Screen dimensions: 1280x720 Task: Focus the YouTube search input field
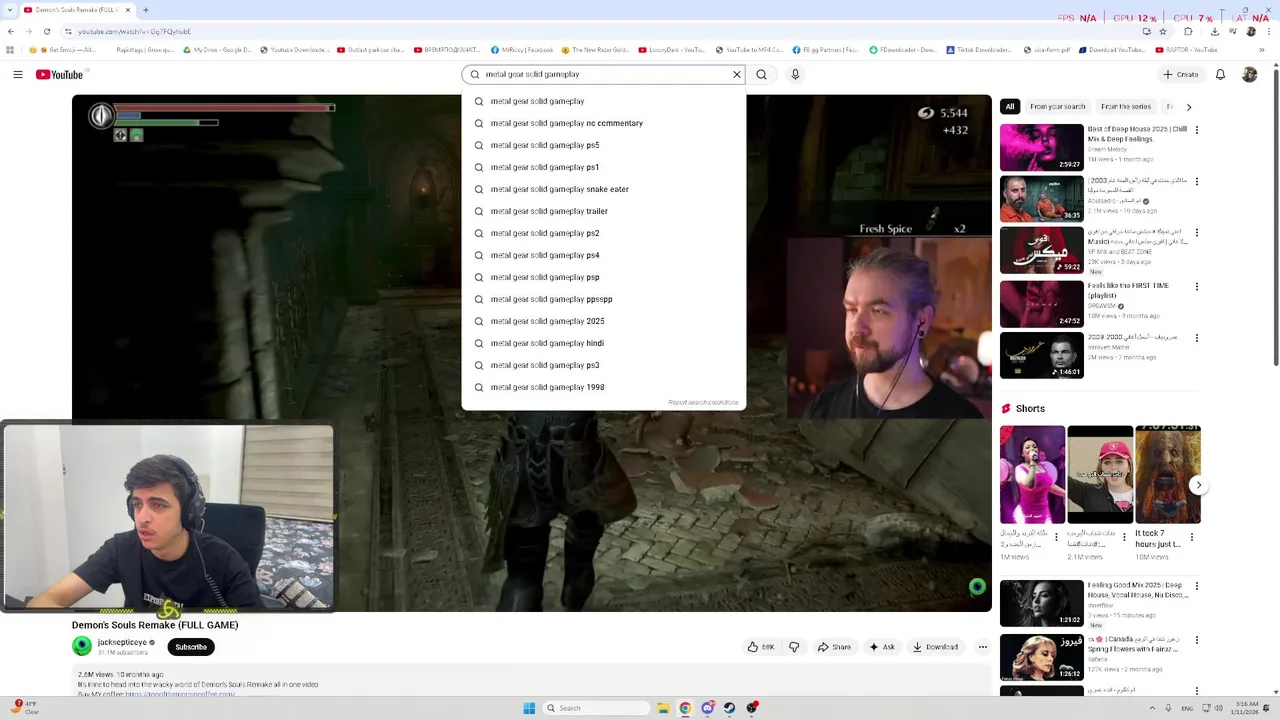(x=605, y=74)
